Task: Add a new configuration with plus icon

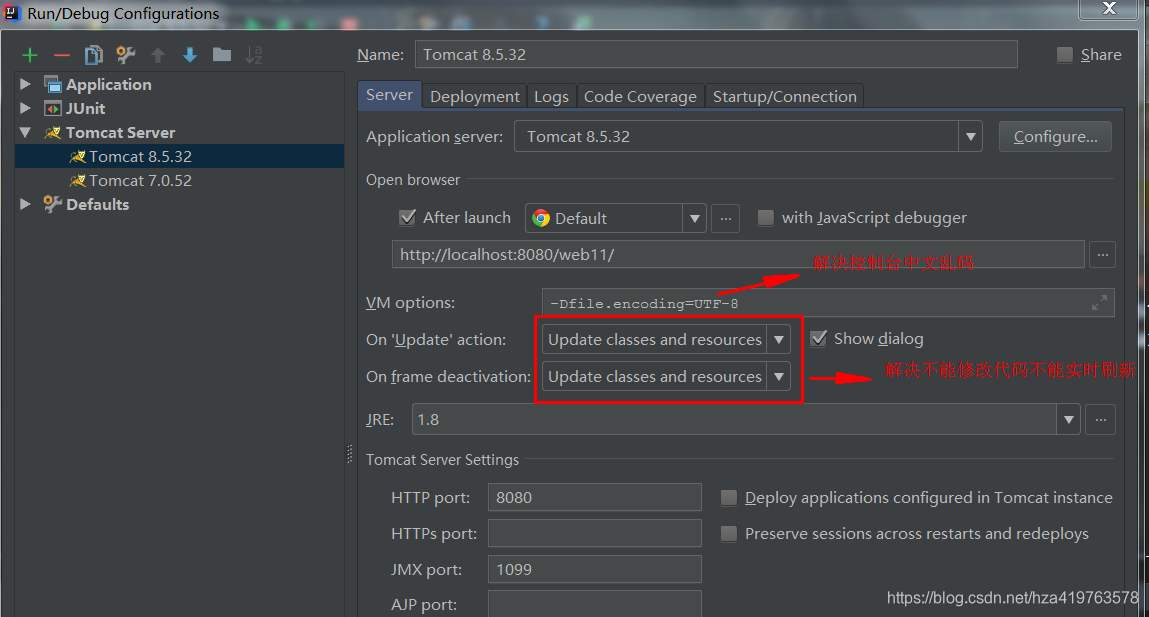Action: pos(30,55)
